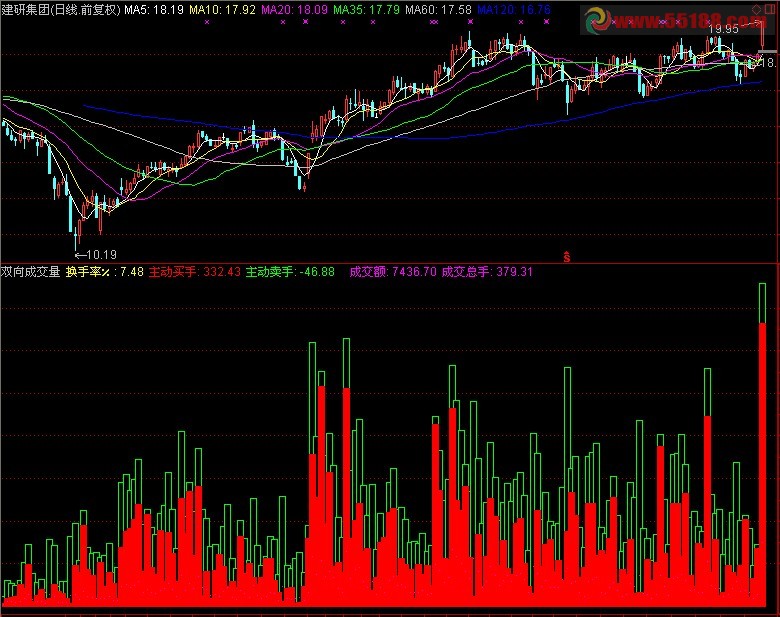Click the MA35: 17.79 label

[x=367, y=9]
